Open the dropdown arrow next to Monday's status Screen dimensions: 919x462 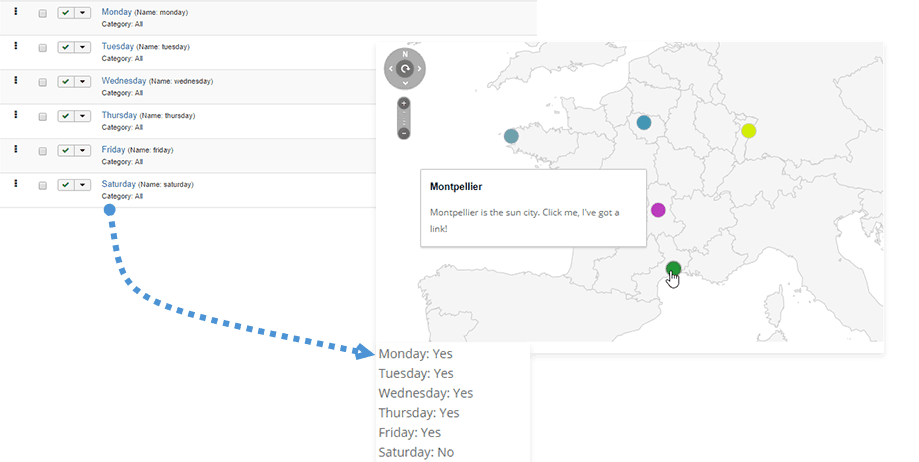pyautogui.click(x=83, y=13)
